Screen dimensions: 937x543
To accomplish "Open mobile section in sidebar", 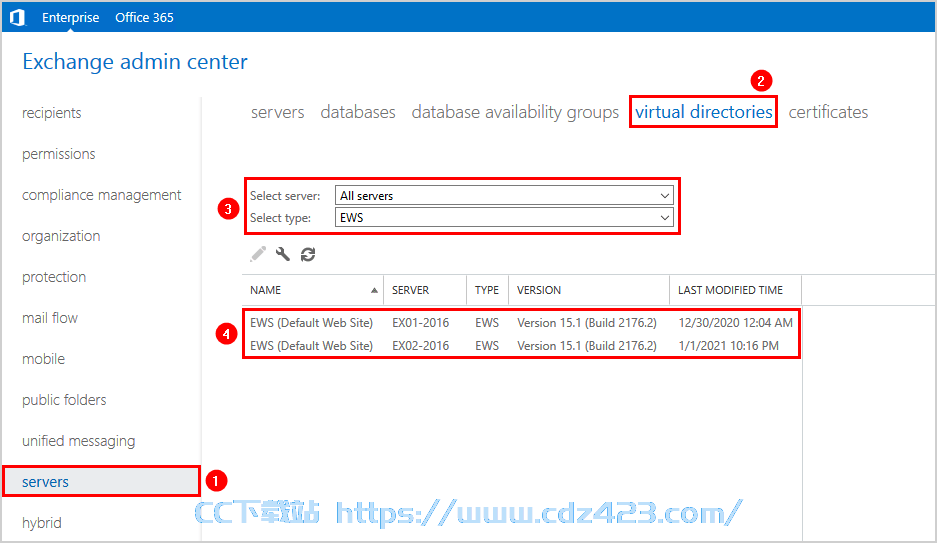I will (x=44, y=359).
